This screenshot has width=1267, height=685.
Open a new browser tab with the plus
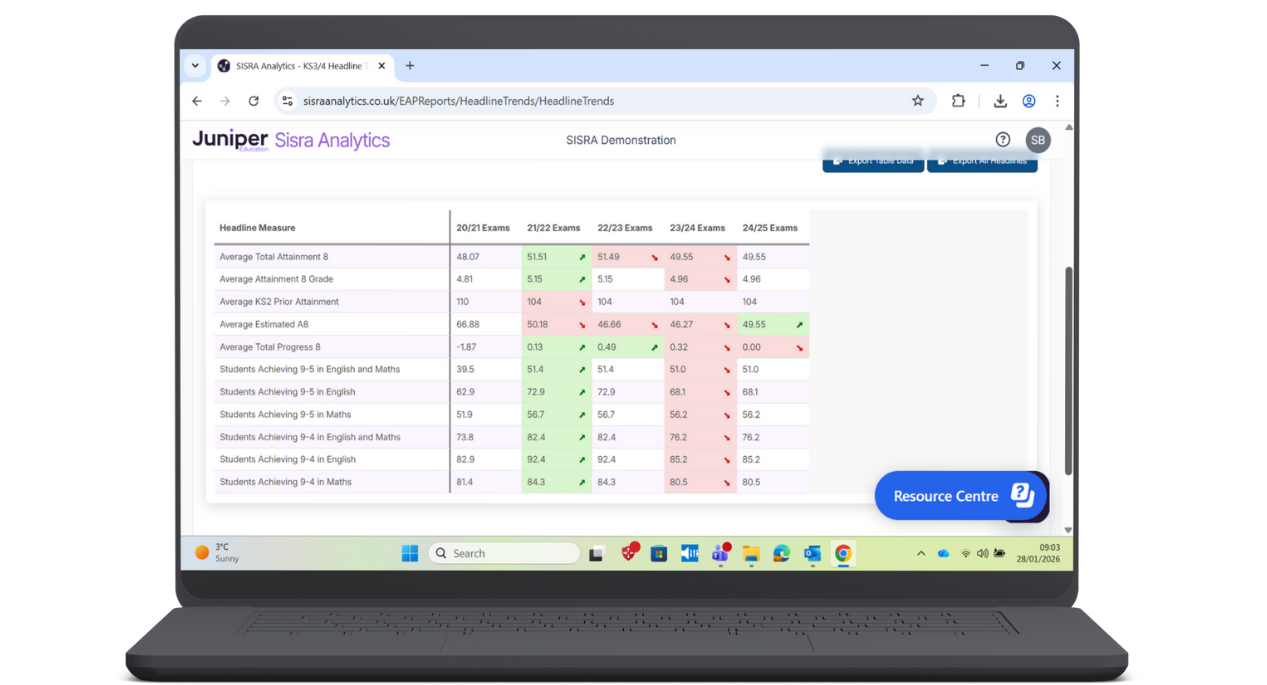(x=410, y=65)
